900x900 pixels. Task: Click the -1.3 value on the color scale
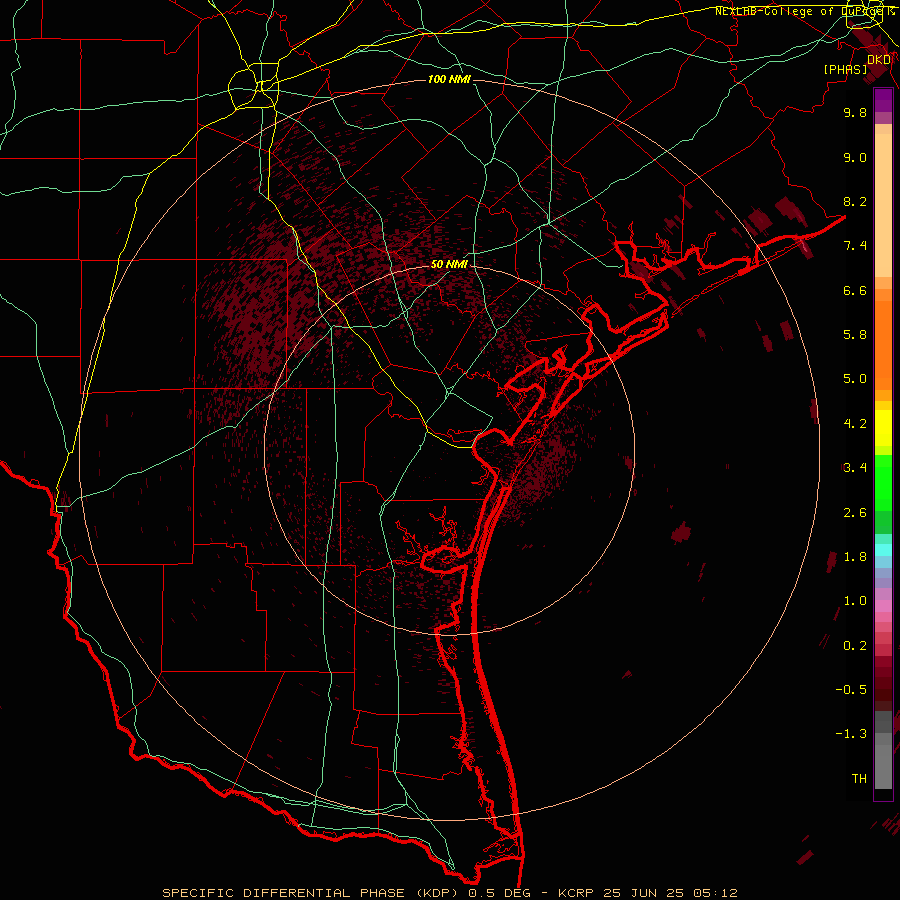click(851, 734)
